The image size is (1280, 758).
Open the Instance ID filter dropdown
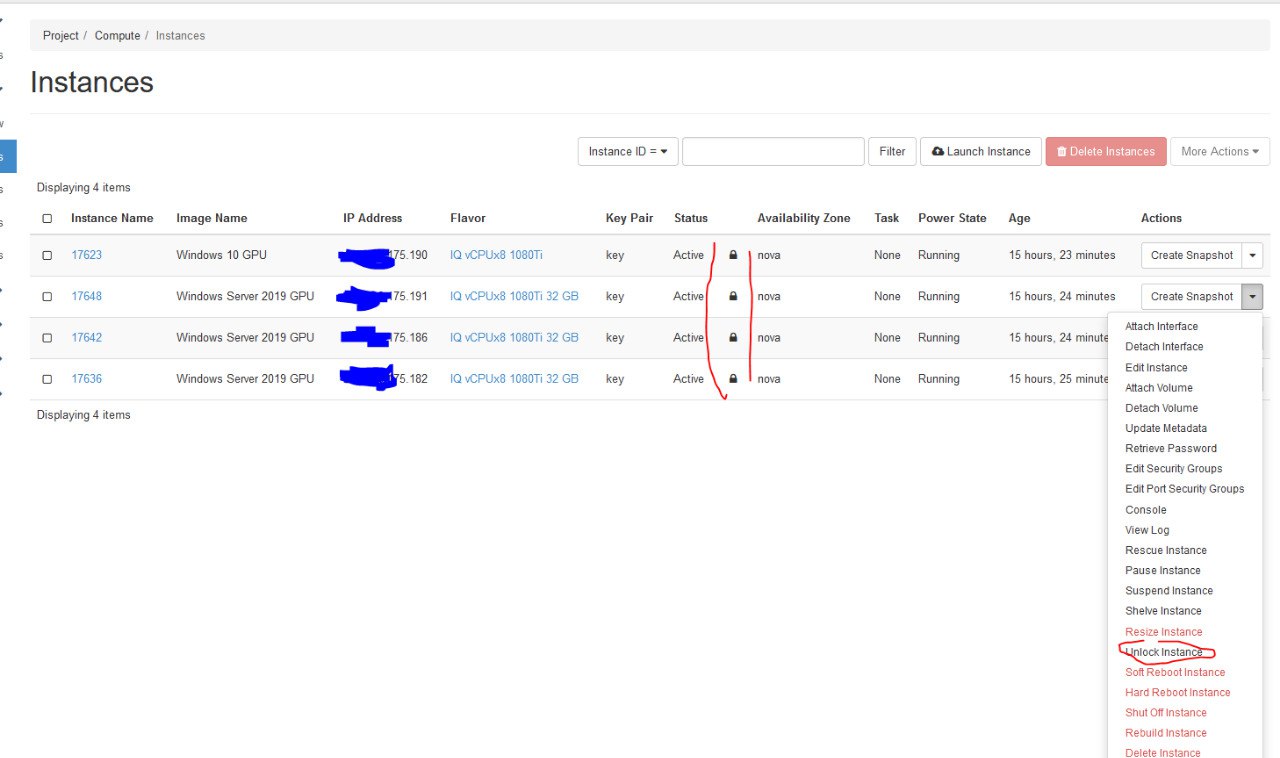coord(628,152)
